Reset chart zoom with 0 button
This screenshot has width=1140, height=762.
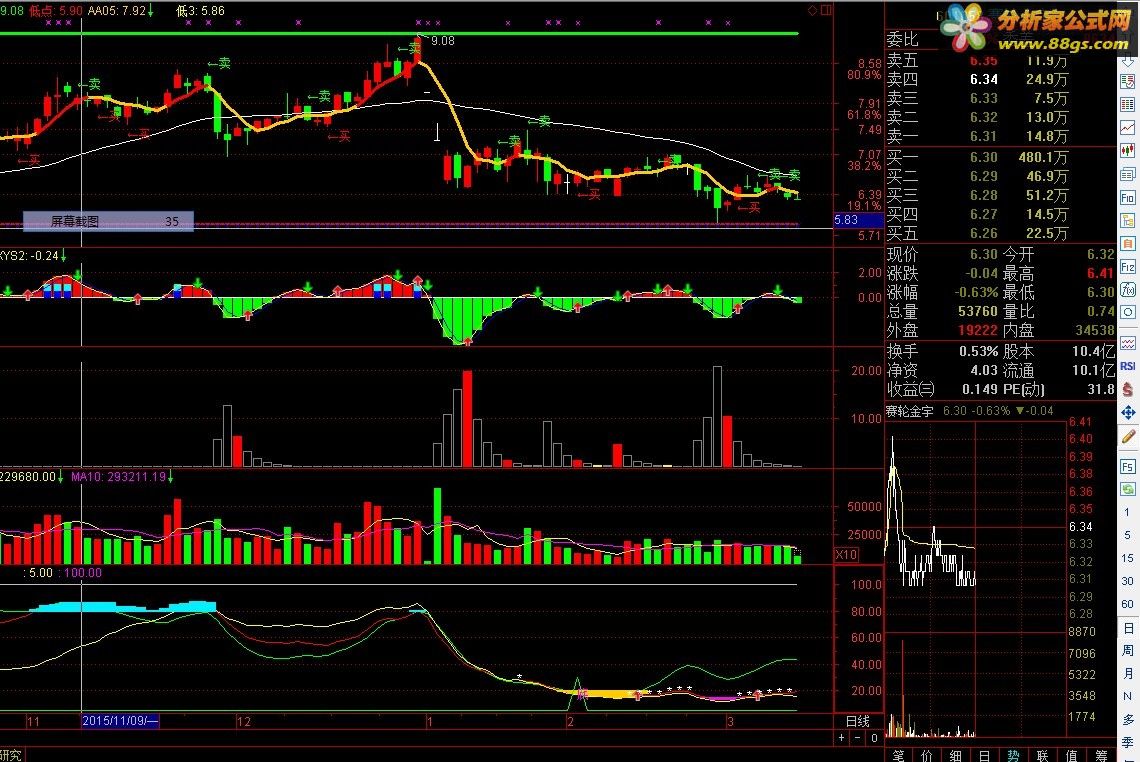click(x=874, y=738)
